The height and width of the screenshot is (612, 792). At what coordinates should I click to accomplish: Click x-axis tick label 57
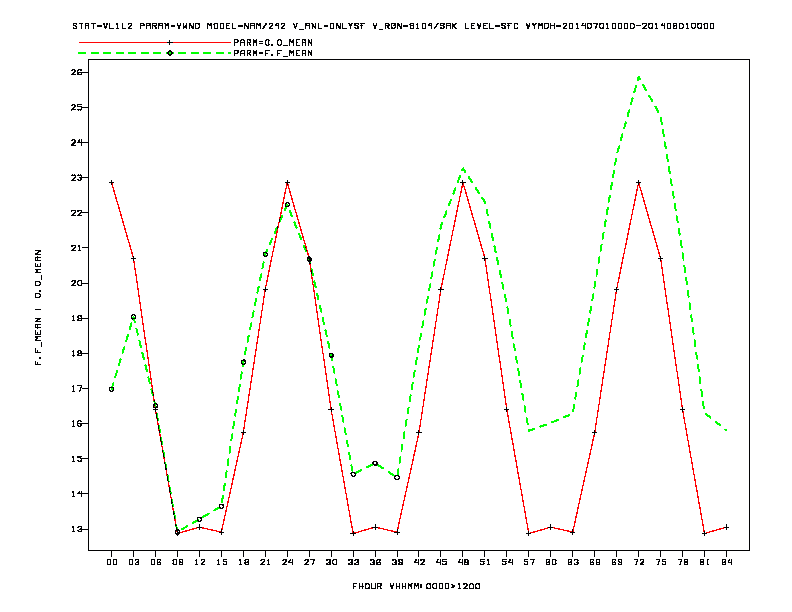pos(529,562)
